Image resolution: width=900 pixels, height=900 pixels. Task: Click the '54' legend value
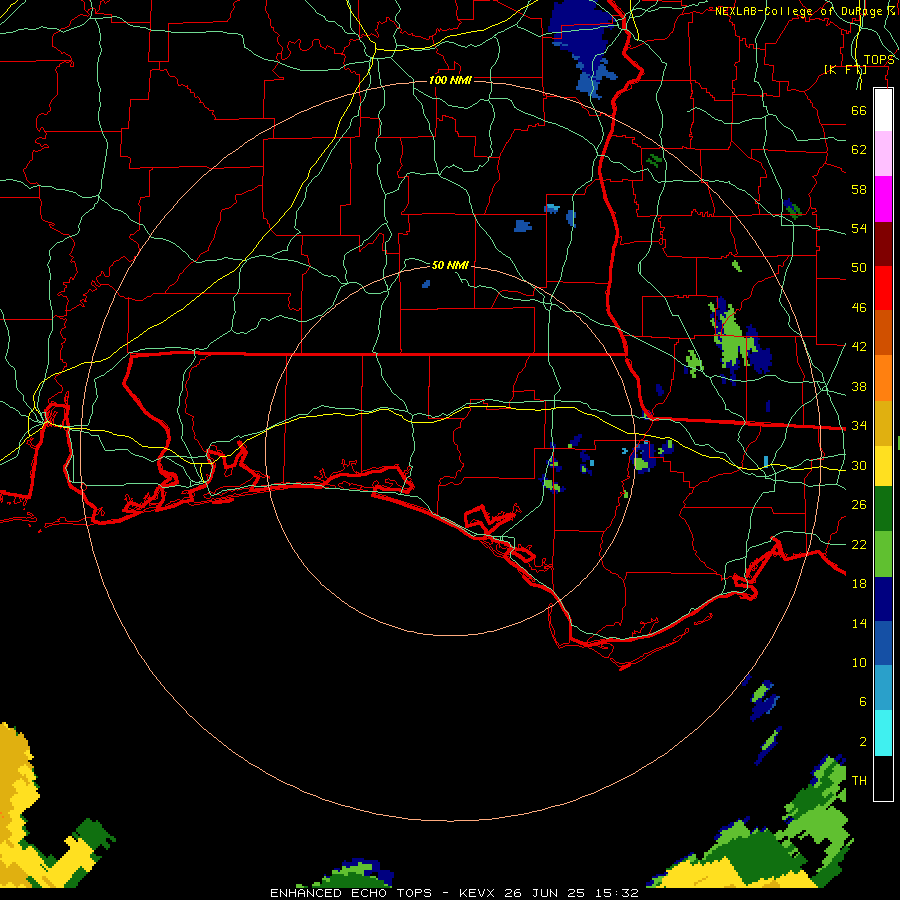(859, 228)
